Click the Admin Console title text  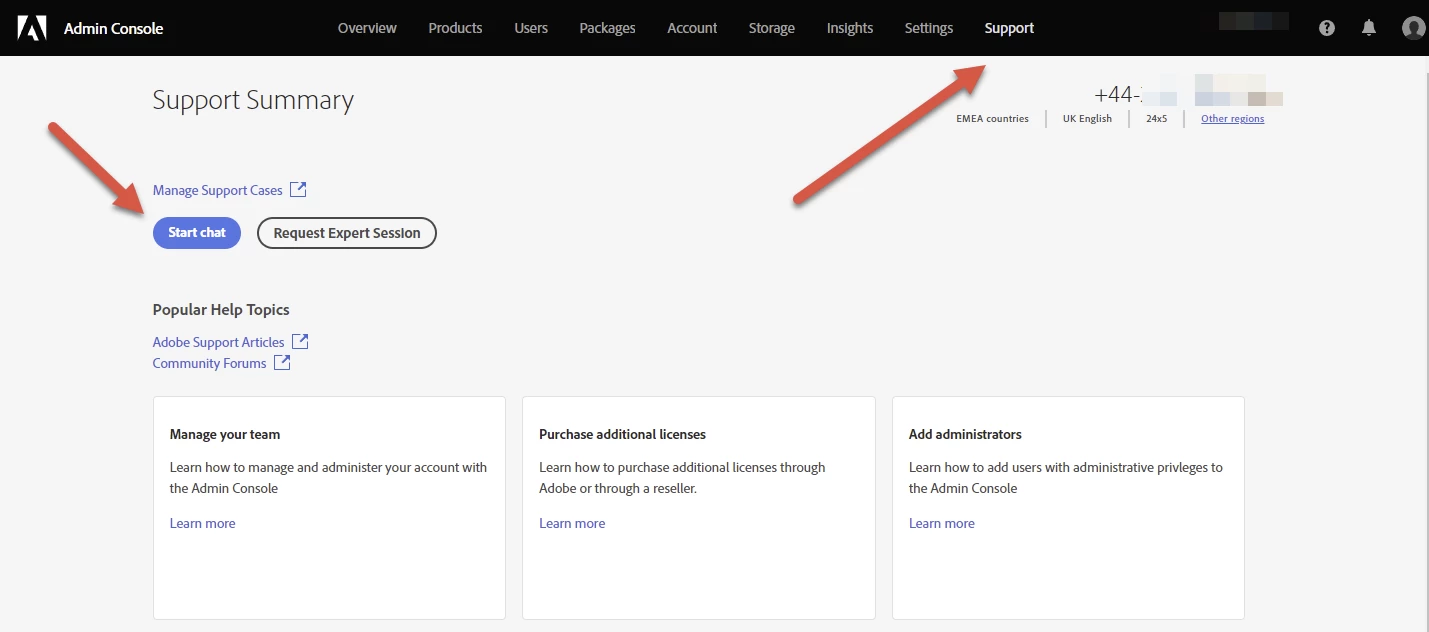(114, 28)
